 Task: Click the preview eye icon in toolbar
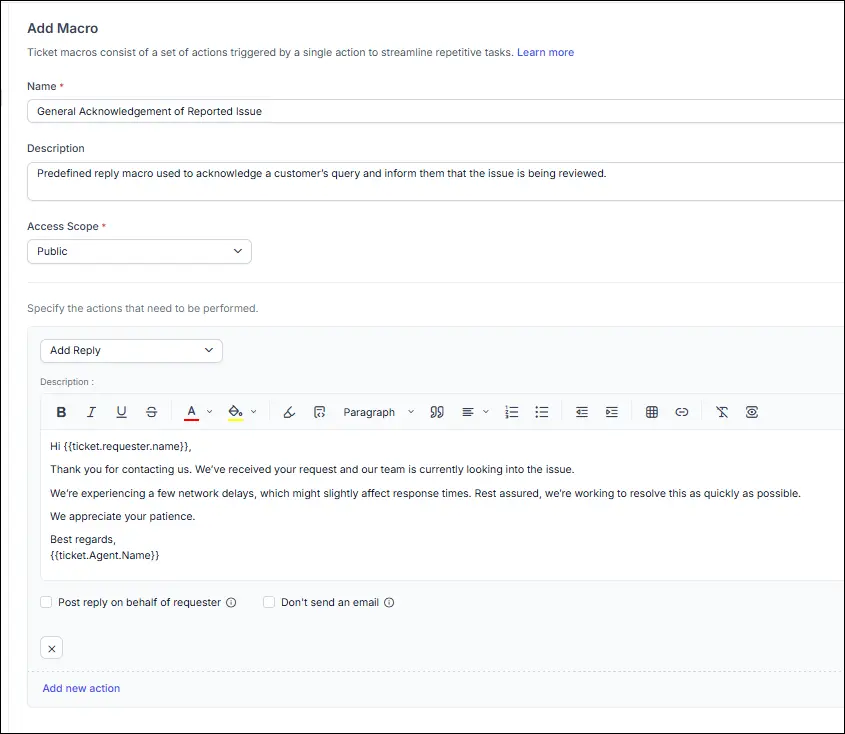752,412
